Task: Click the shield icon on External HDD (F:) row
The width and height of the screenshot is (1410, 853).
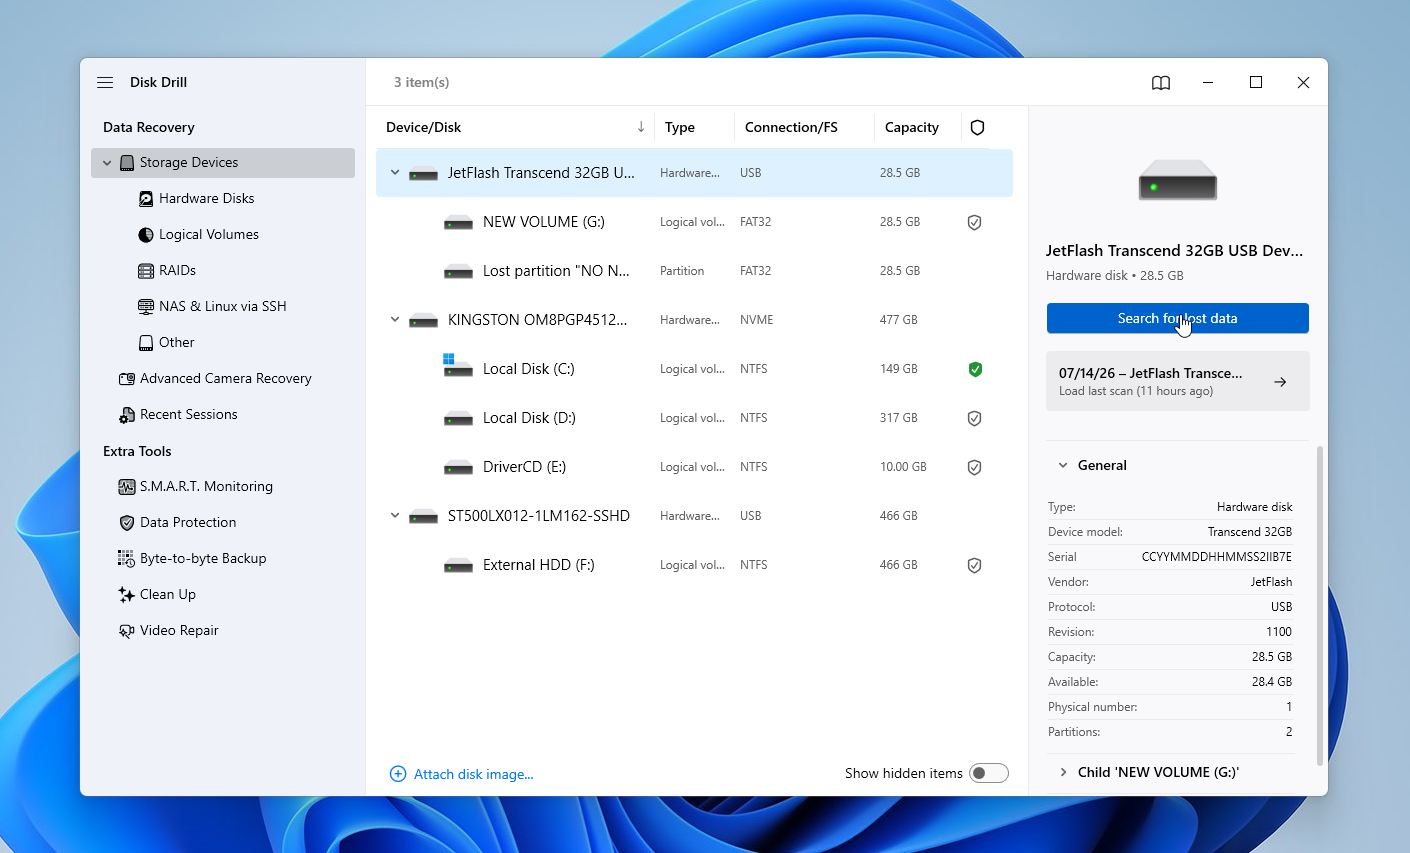Action: coord(974,565)
